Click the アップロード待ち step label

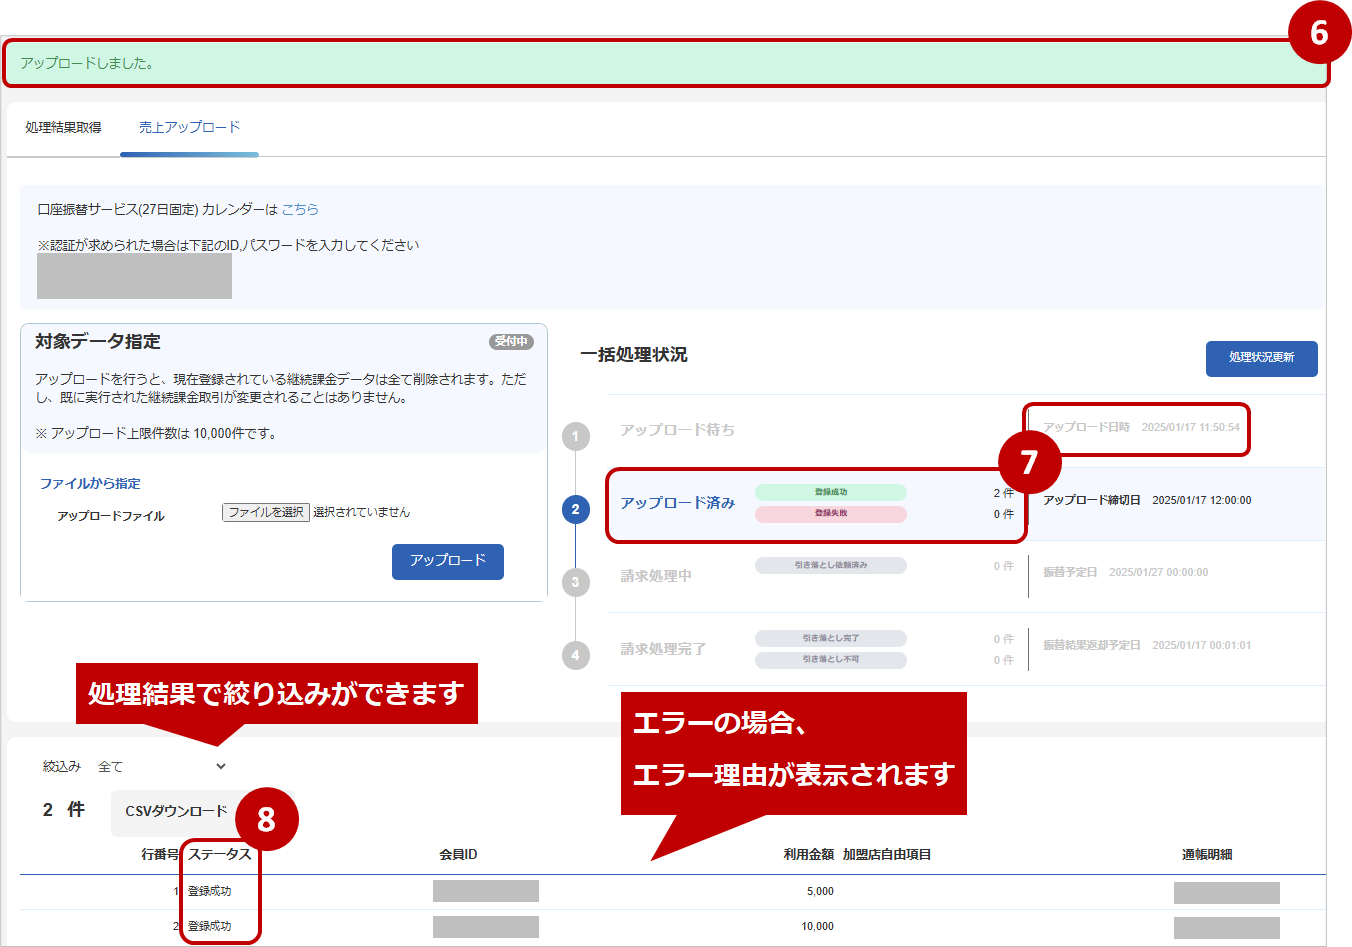677,430
